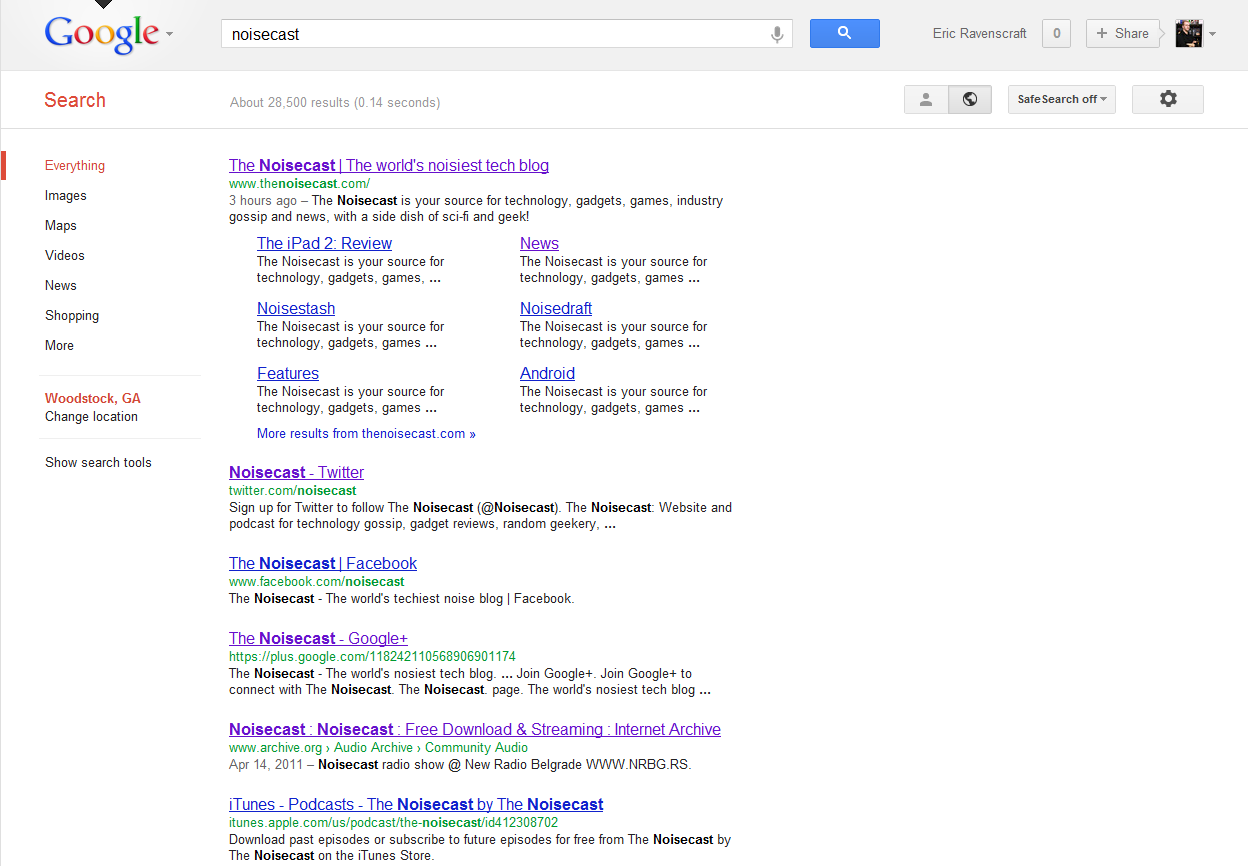1248x866 pixels.
Task: Click the blue magnifier search button
Action: click(x=845, y=33)
